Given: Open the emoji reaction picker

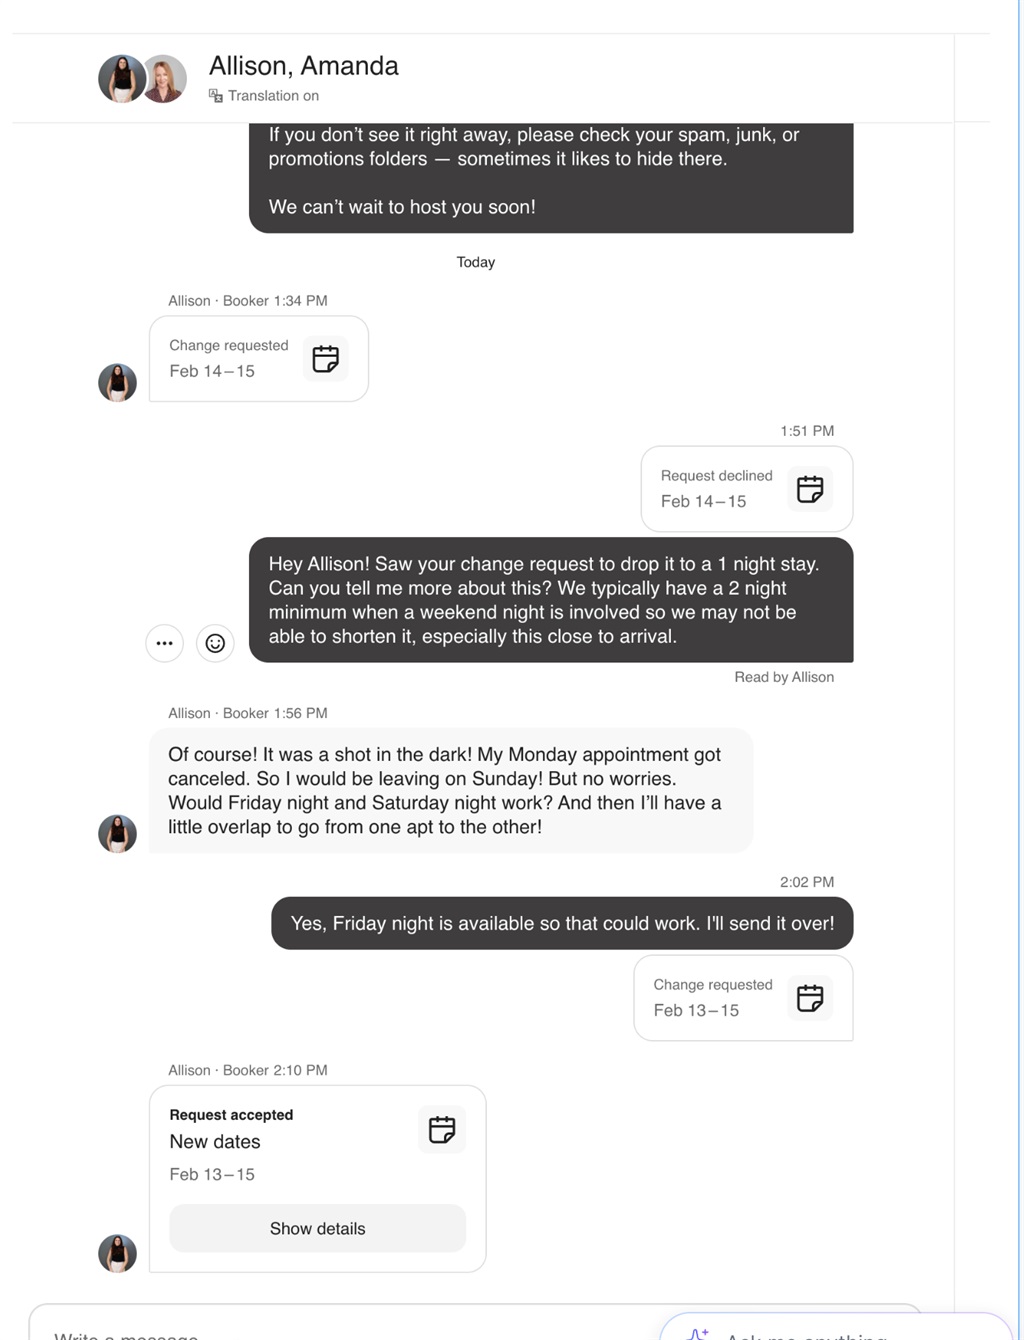Looking at the screenshot, I should (x=215, y=643).
